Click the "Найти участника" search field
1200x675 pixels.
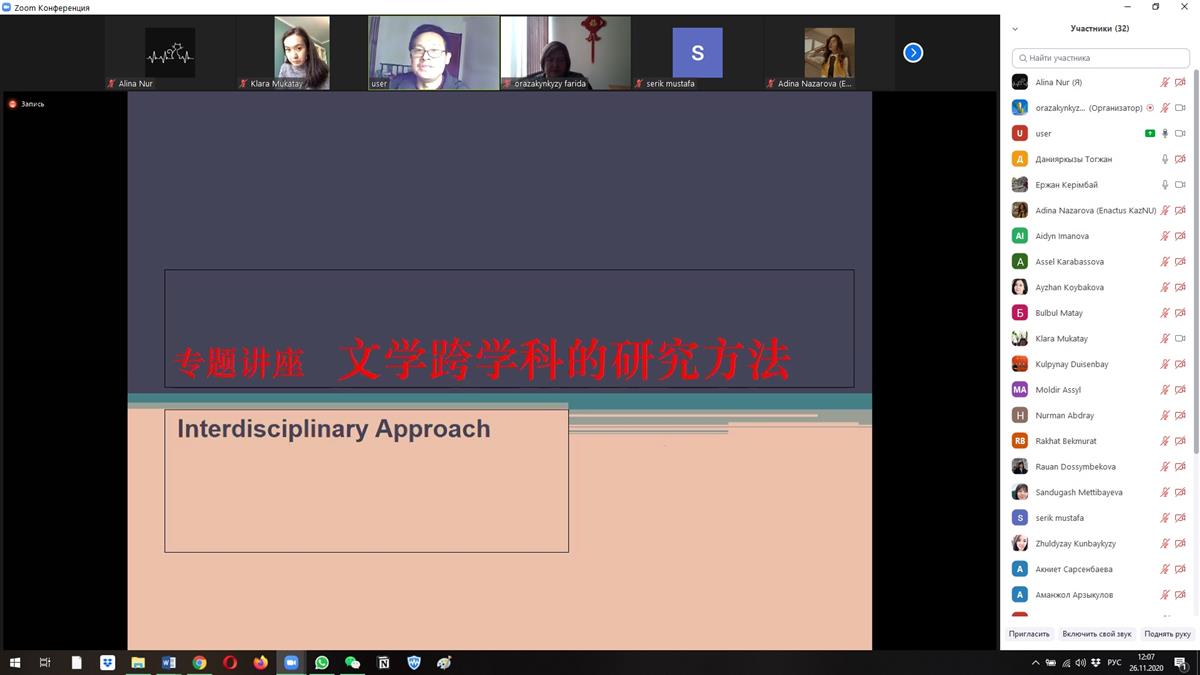click(1100, 58)
